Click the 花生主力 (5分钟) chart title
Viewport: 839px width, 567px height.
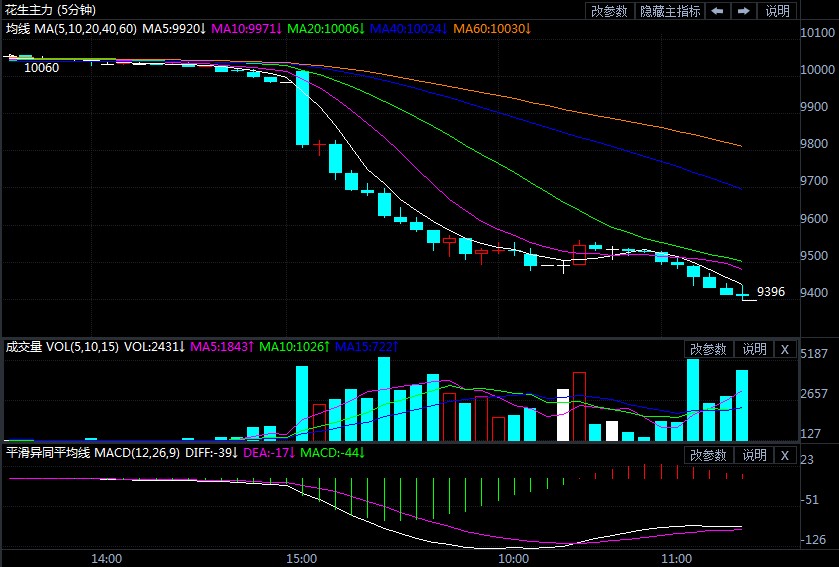51,10
